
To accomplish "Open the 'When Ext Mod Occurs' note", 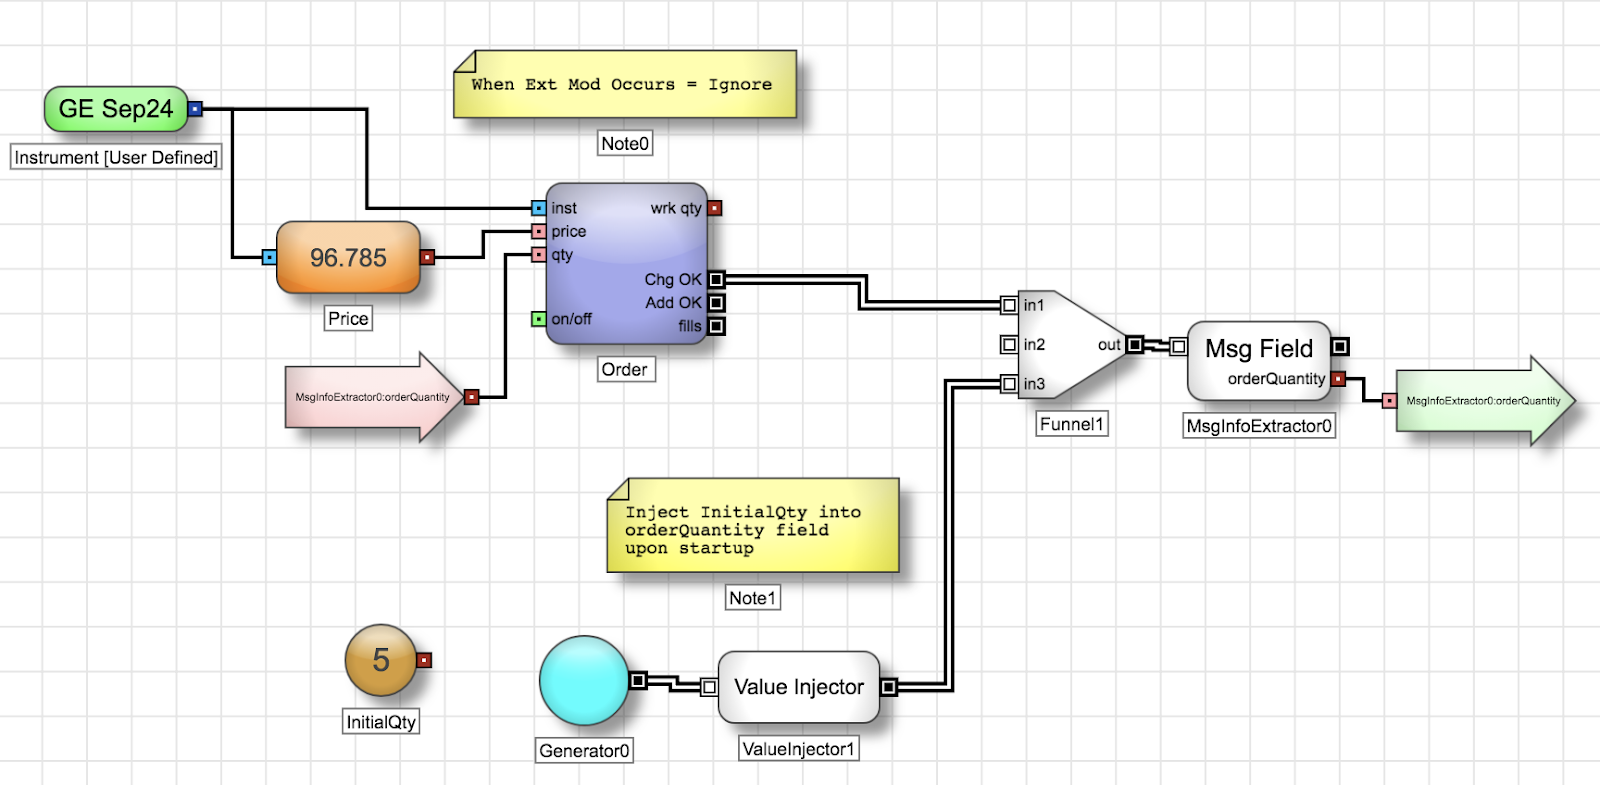I will tap(625, 85).
